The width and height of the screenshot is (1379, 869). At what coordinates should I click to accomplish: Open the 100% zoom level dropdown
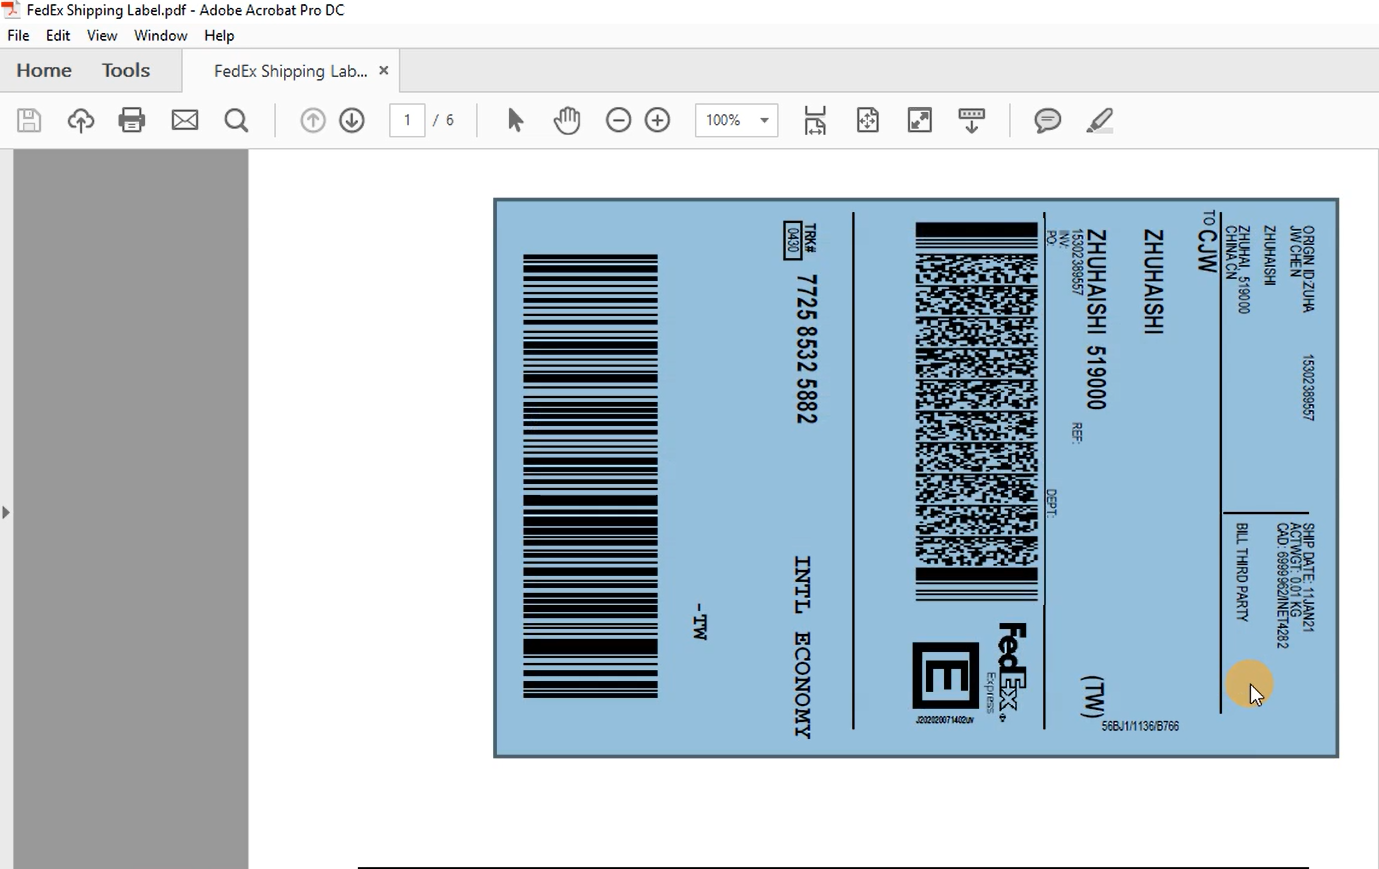click(x=737, y=120)
